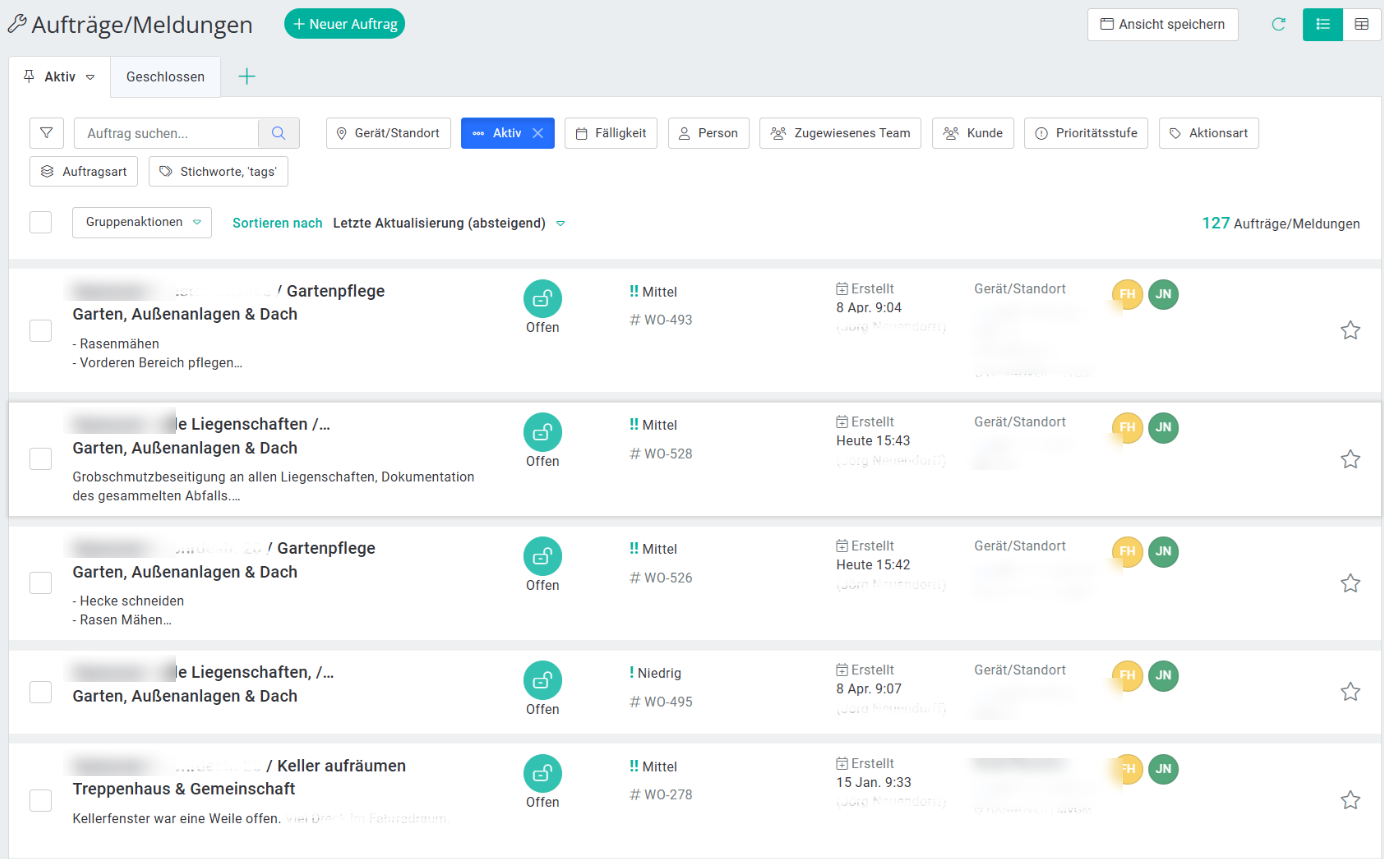Open the Gruppenaktionen dropdown
1384x859 pixels.
tap(142, 222)
